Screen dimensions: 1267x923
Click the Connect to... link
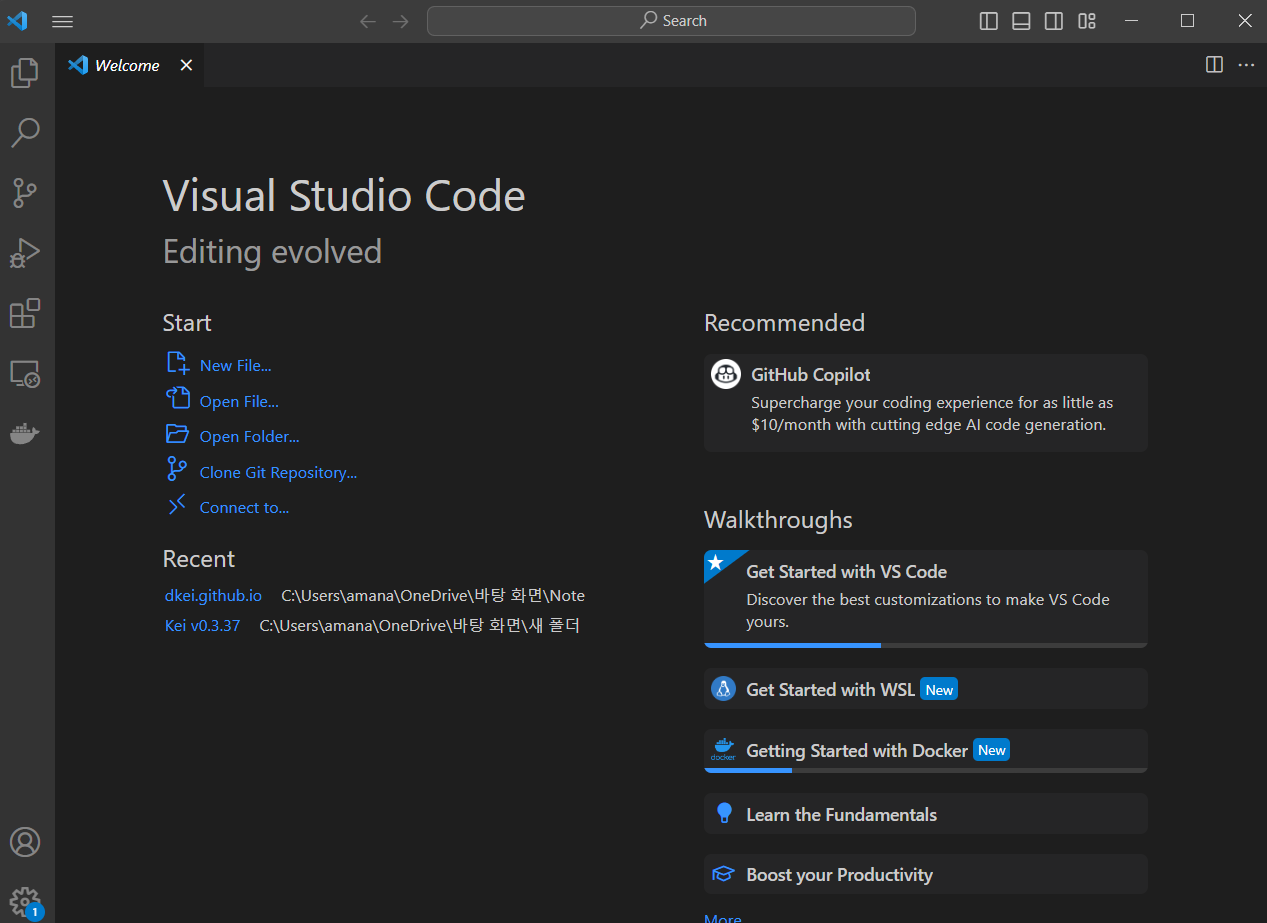tap(244, 508)
